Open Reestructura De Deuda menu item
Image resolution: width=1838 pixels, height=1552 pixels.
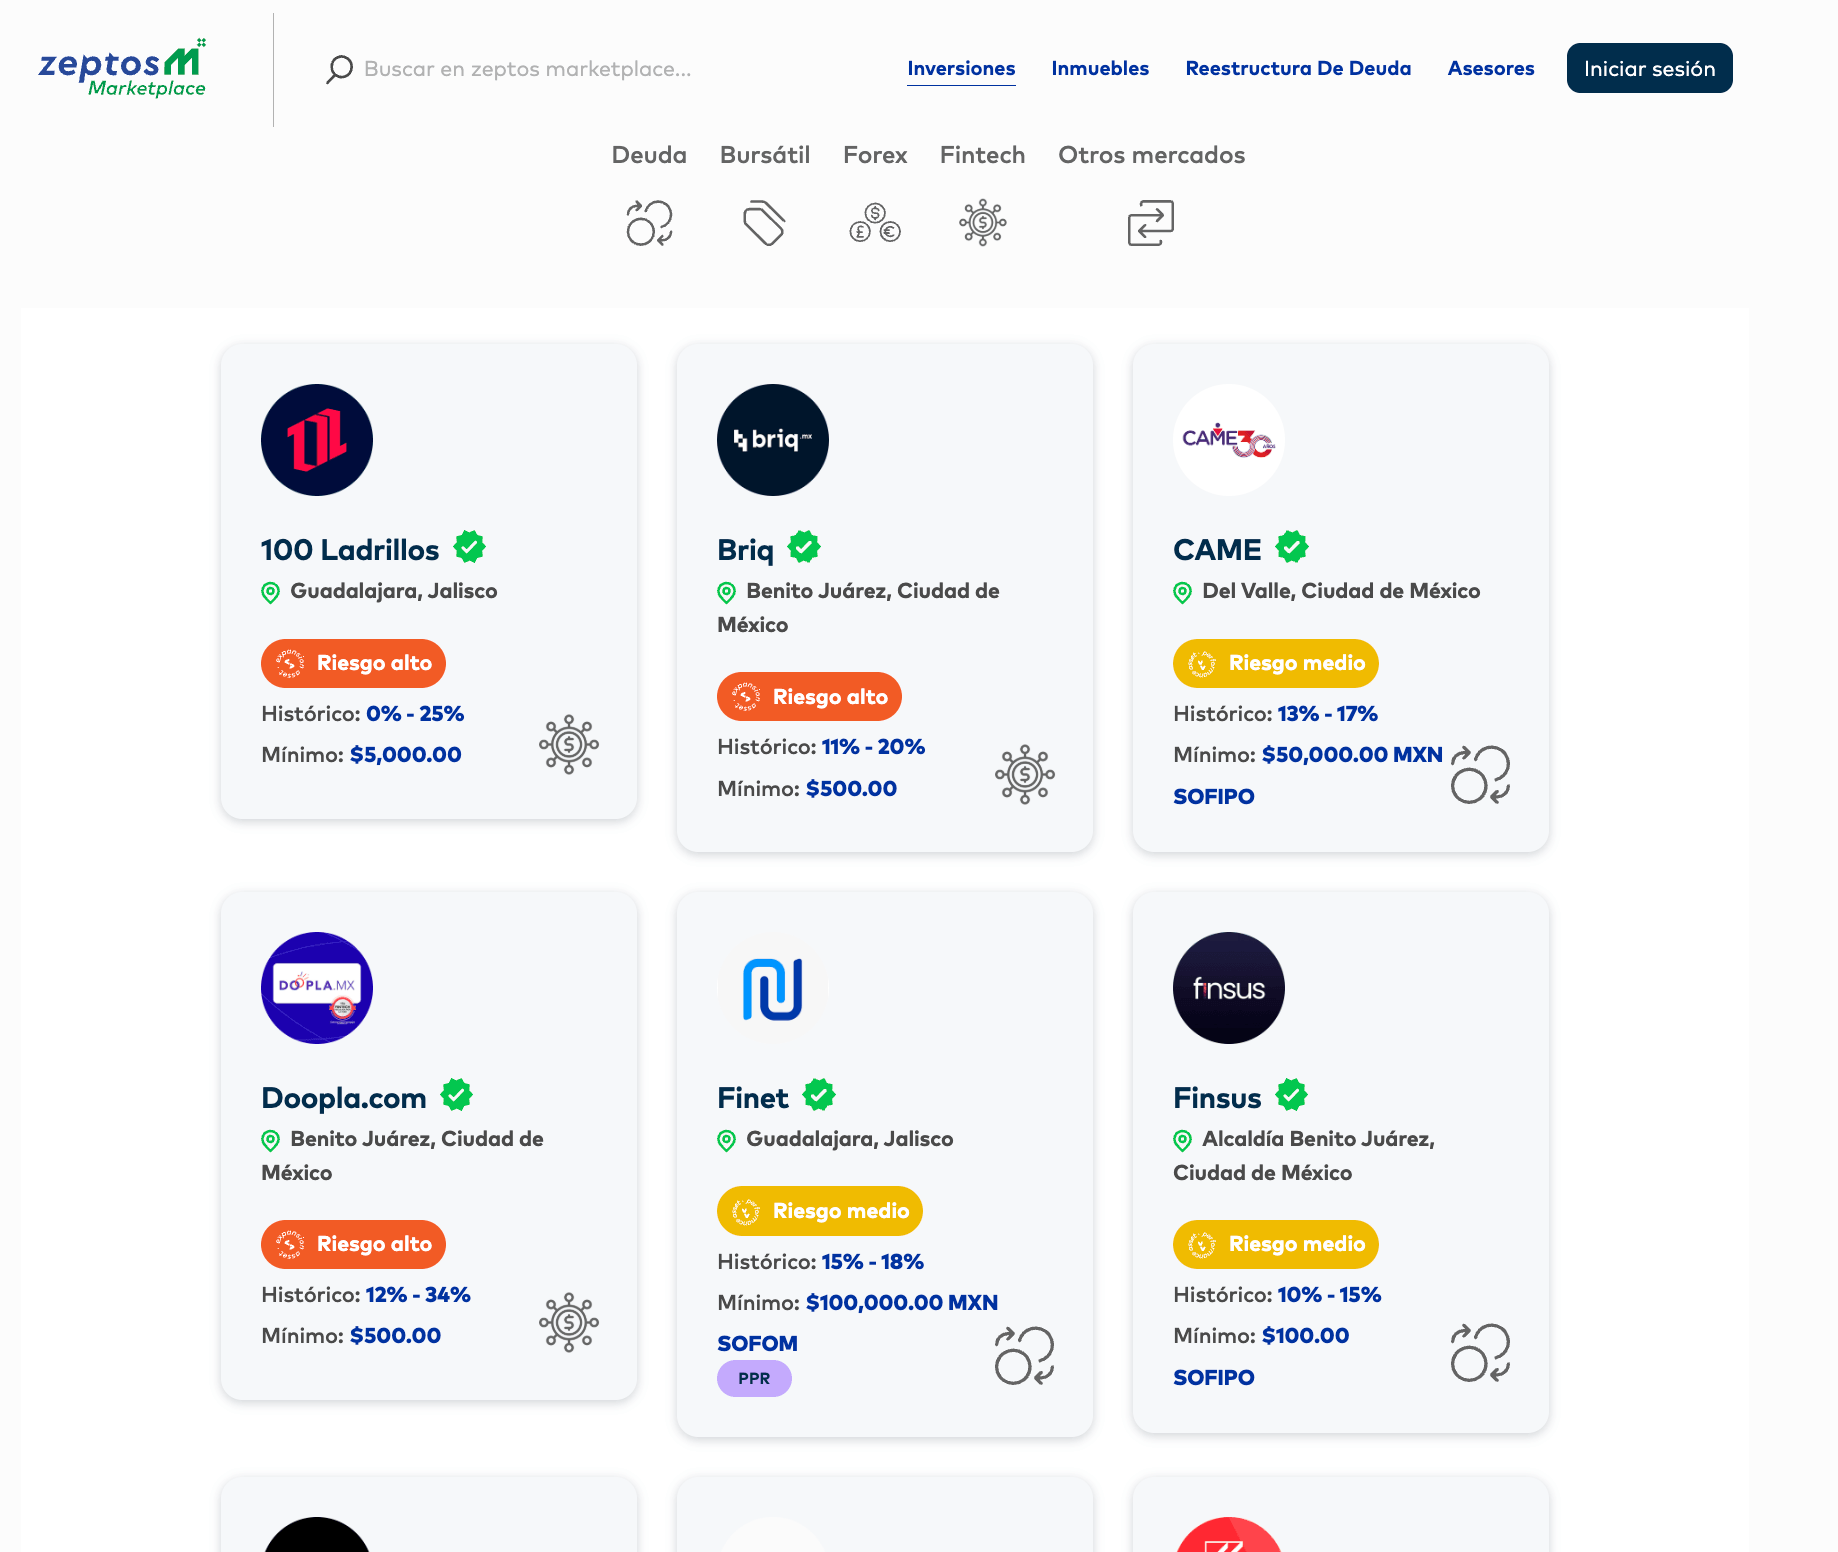click(x=1298, y=68)
